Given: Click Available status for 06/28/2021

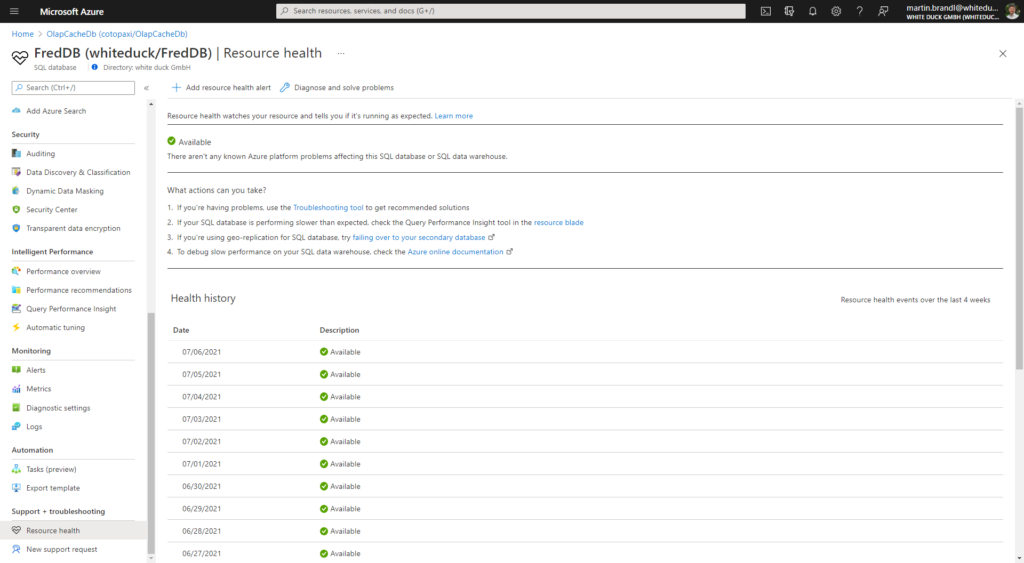Looking at the screenshot, I should click(340, 531).
